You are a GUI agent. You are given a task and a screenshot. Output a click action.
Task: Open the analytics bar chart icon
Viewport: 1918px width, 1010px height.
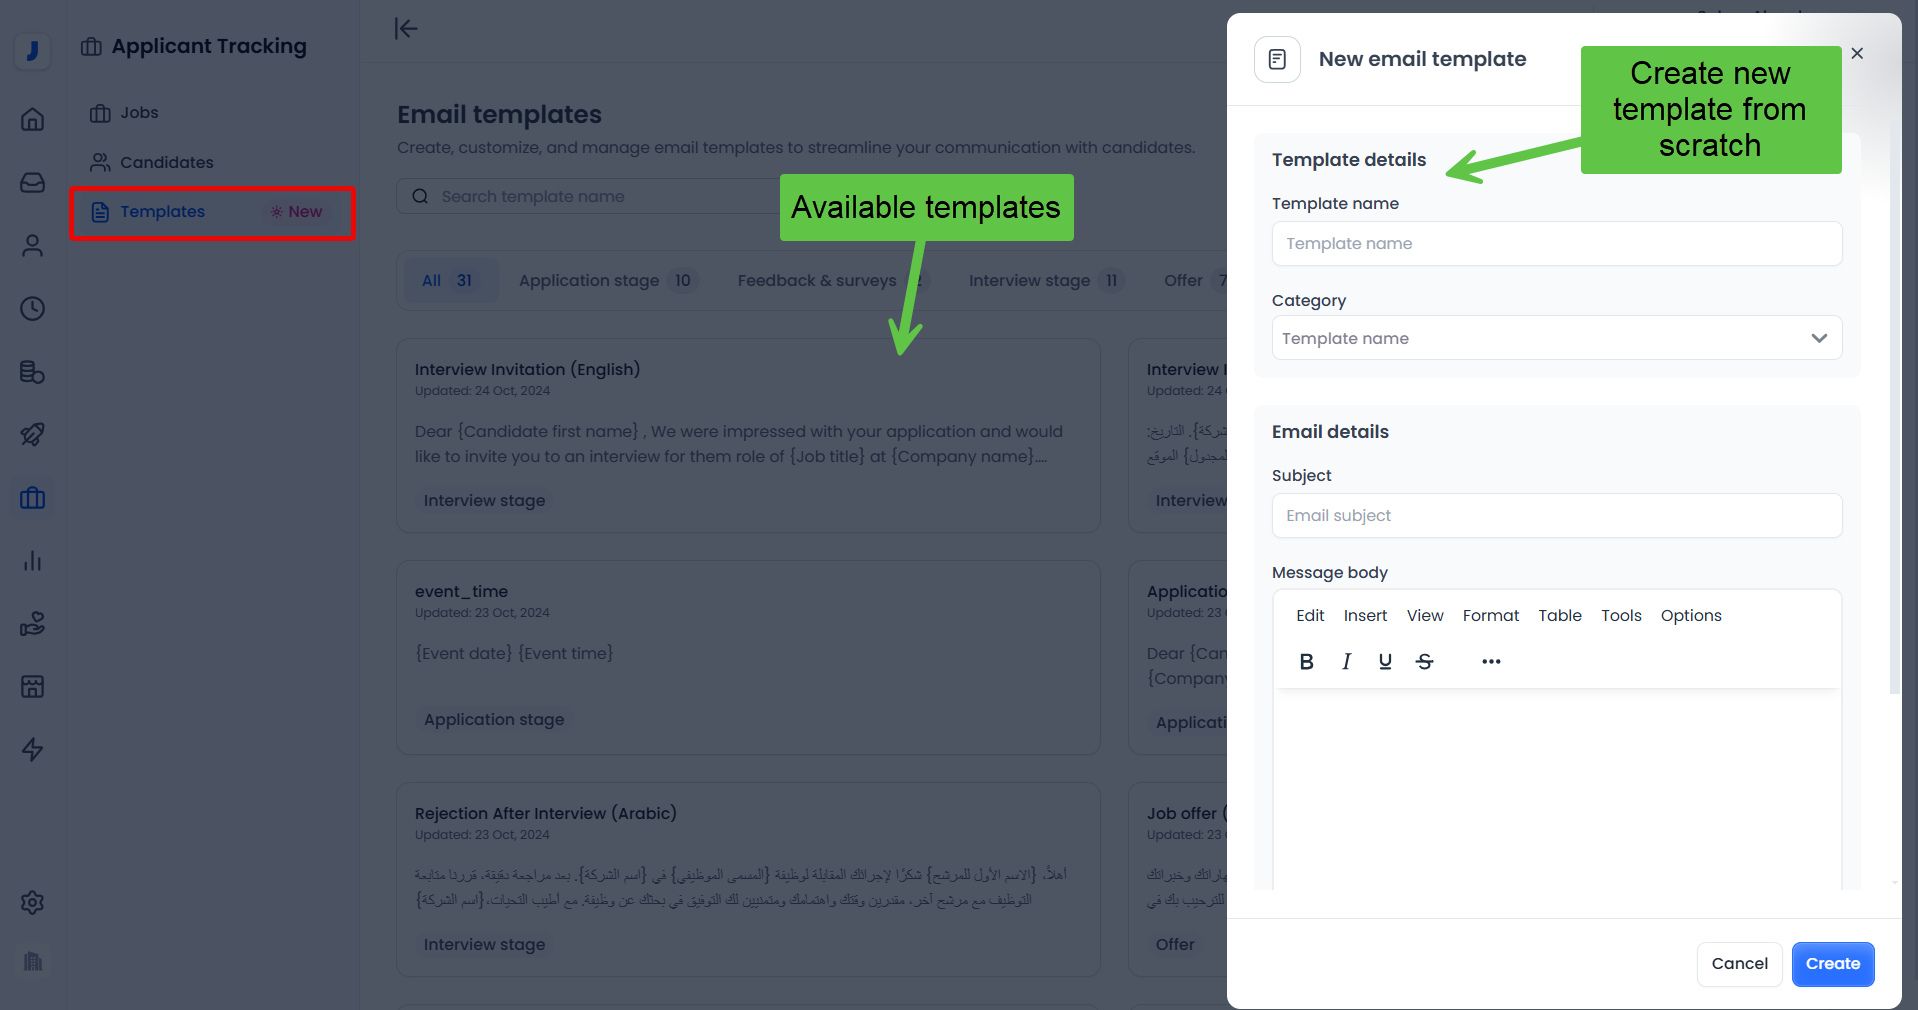click(33, 560)
